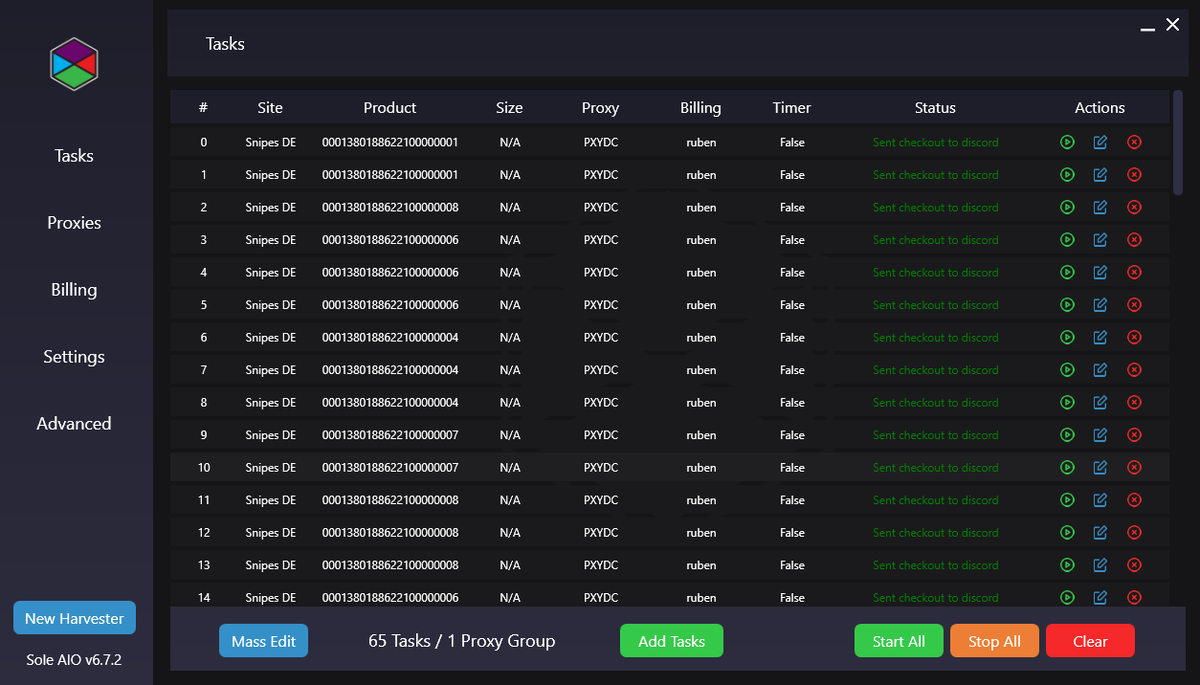
Task: Open the Tasks section in the sidebar
Action: point(74,156)
